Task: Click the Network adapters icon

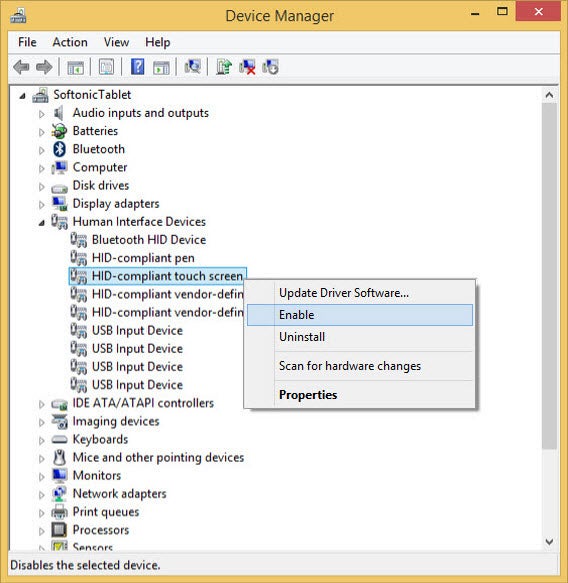Action: [x=59, y=494]
